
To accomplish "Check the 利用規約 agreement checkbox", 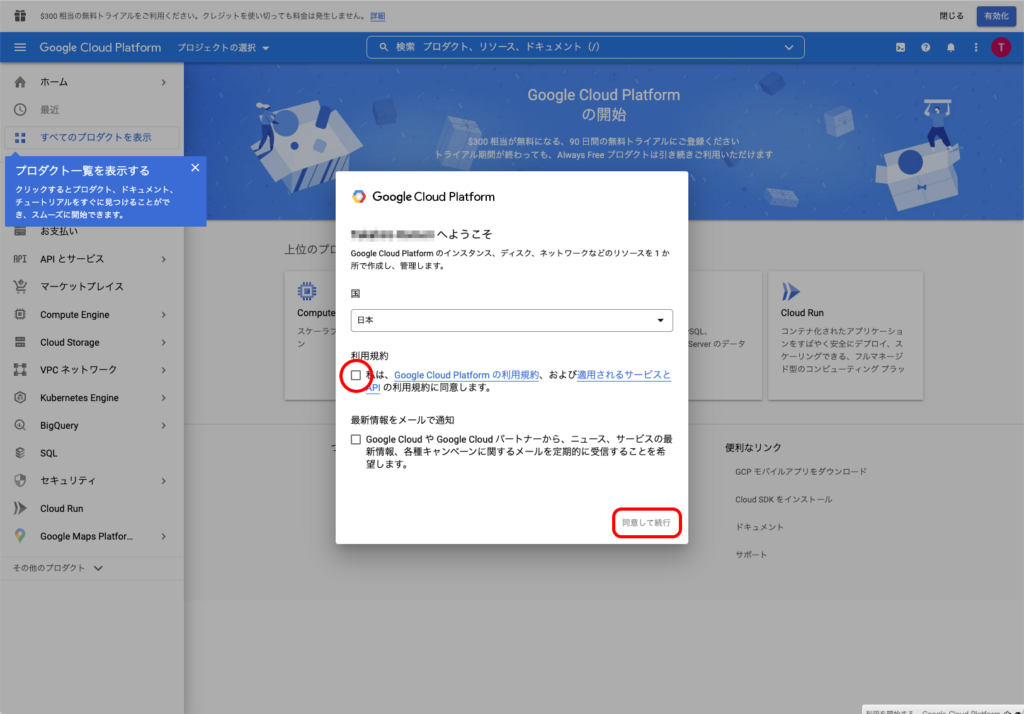I will [356, 375].
